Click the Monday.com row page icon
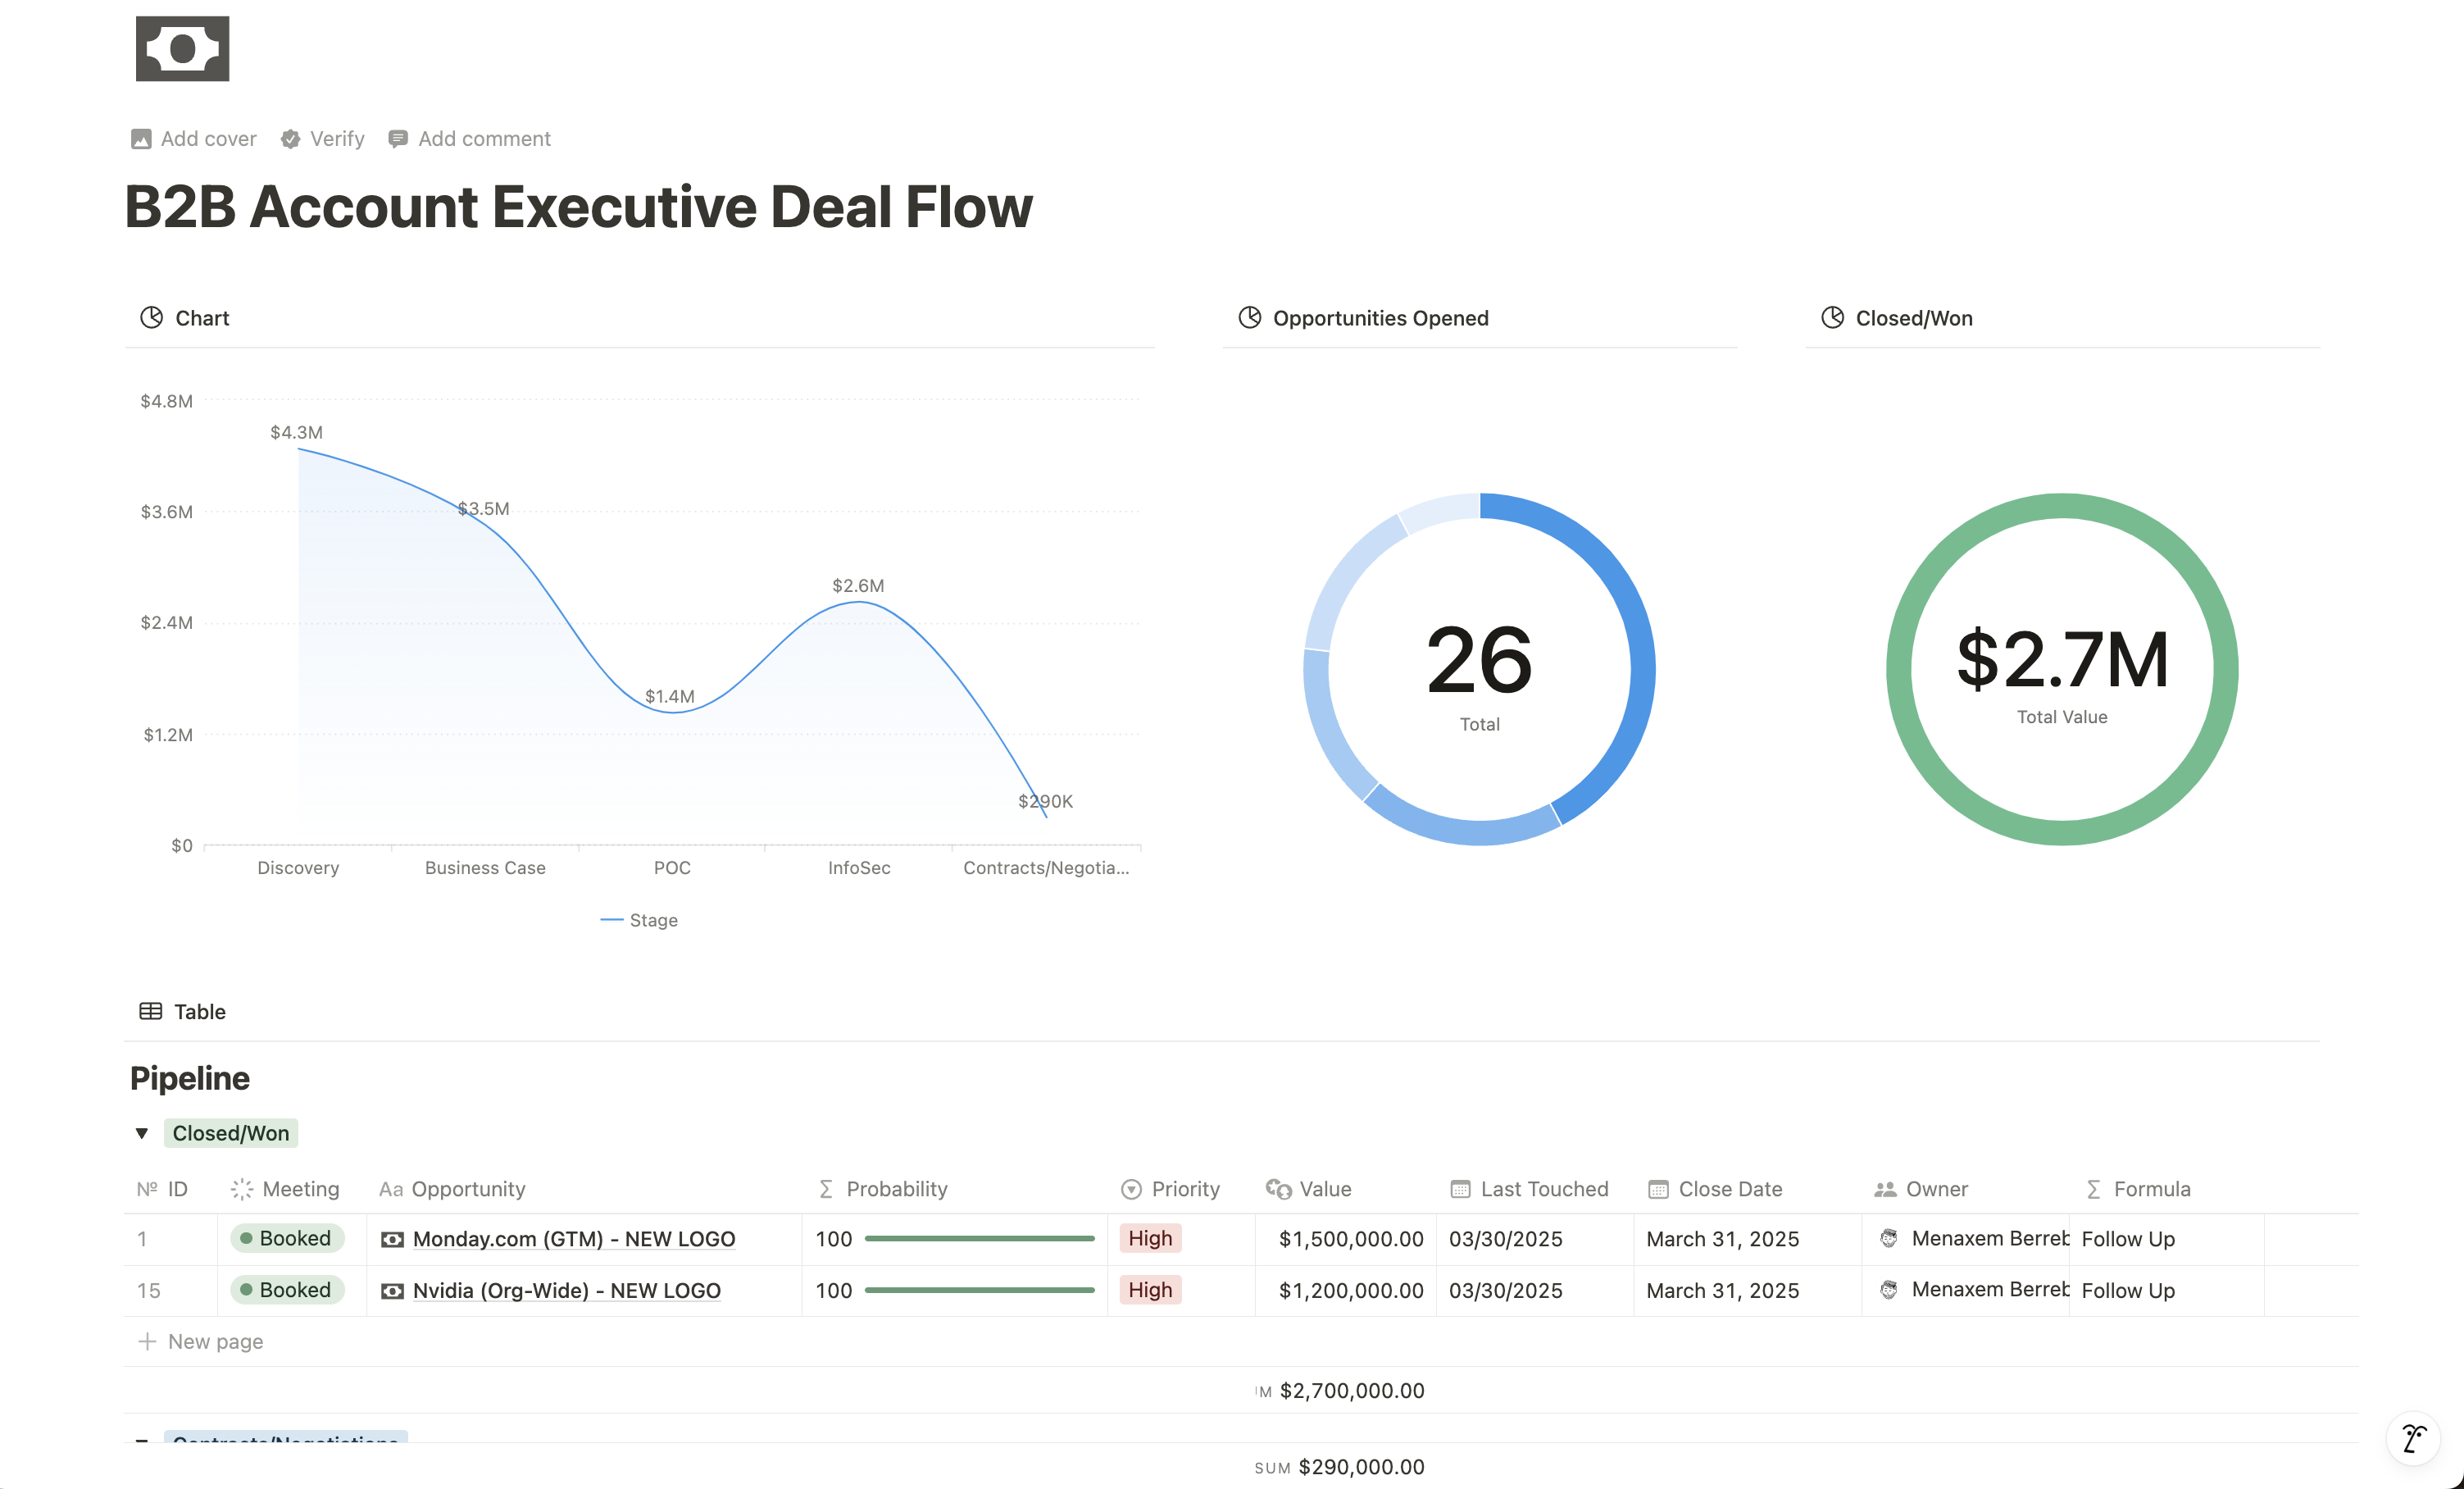The image size is (2464, 1489). (x=392, y=1239)
